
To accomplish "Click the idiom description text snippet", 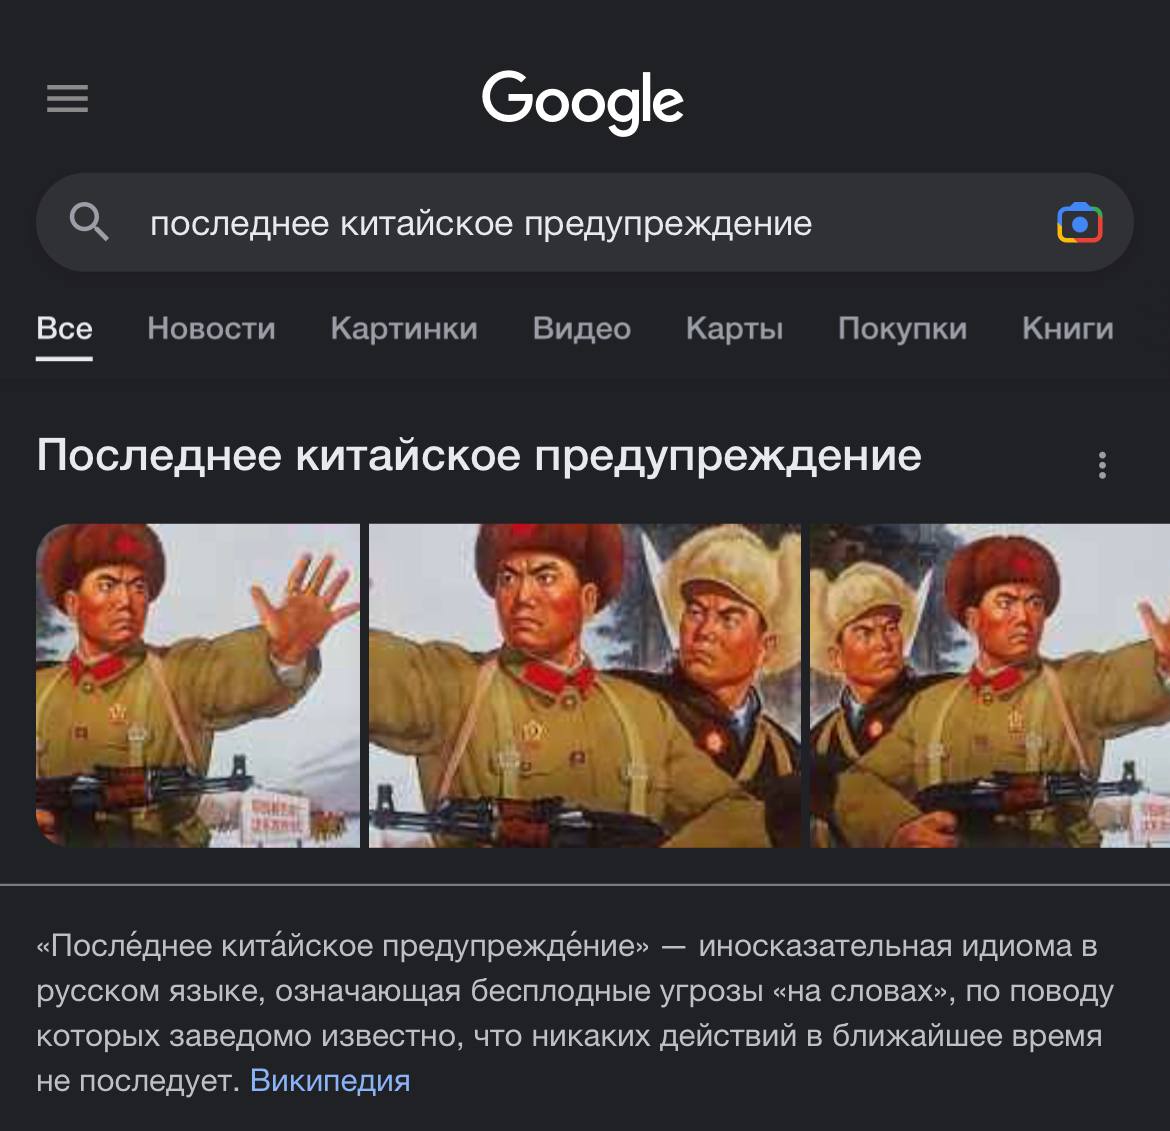I will tap(575, 1013).
